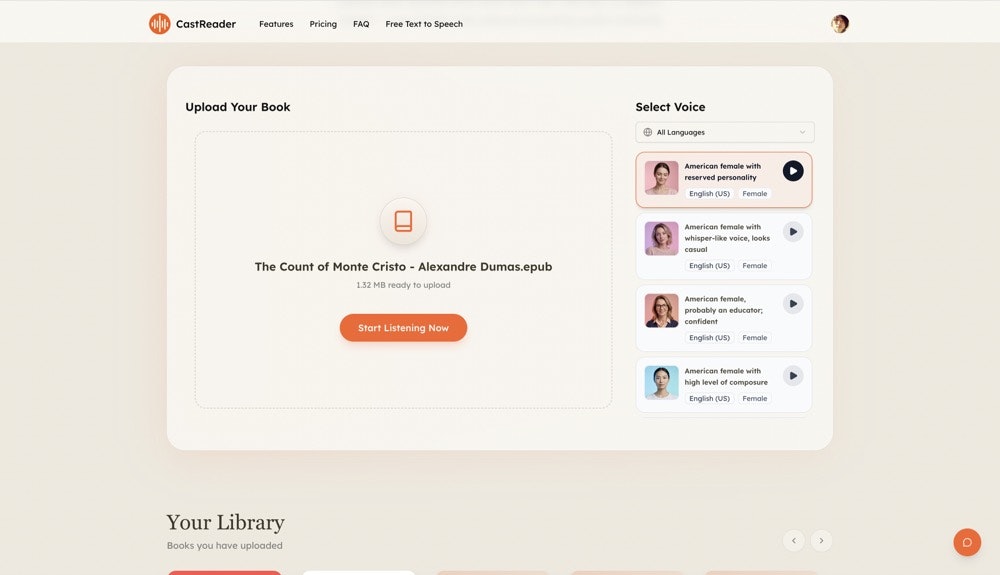Click the Select Voice heading
Viewport: 1000px width, 575px height.
coord(670,107)
